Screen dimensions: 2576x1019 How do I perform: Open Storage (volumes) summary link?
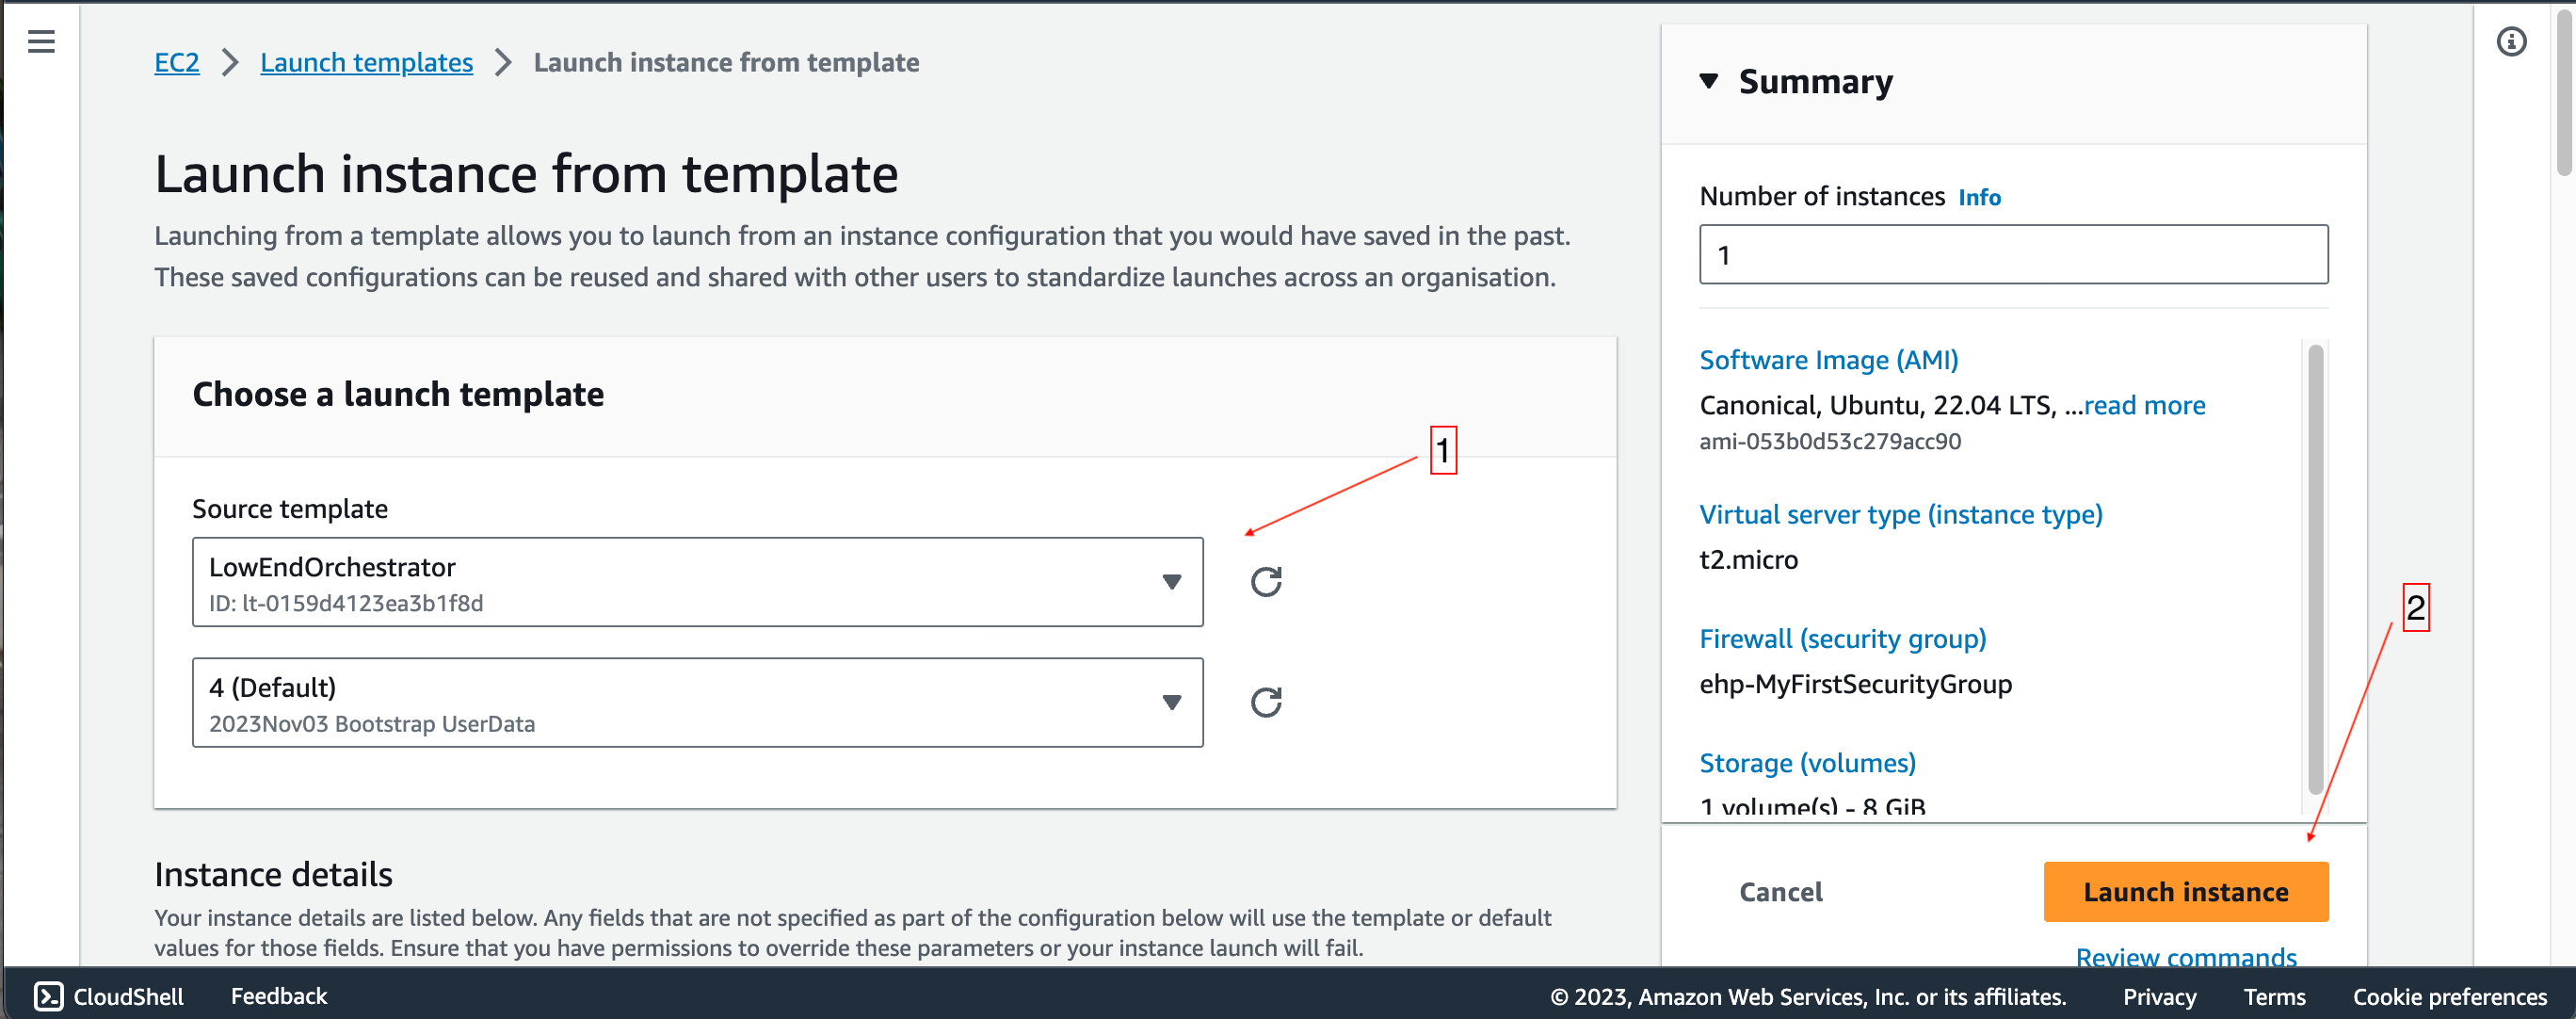coord(1807,763)
